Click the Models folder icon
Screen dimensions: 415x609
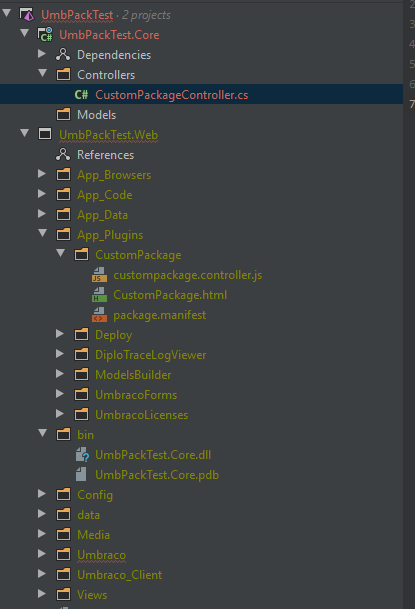[63, 115]
